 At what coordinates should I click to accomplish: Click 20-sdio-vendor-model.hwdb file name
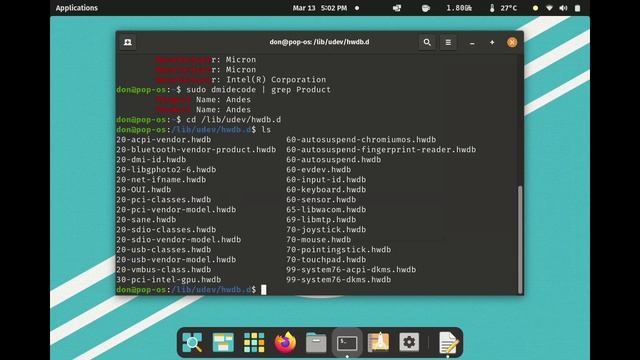point(179,240)
